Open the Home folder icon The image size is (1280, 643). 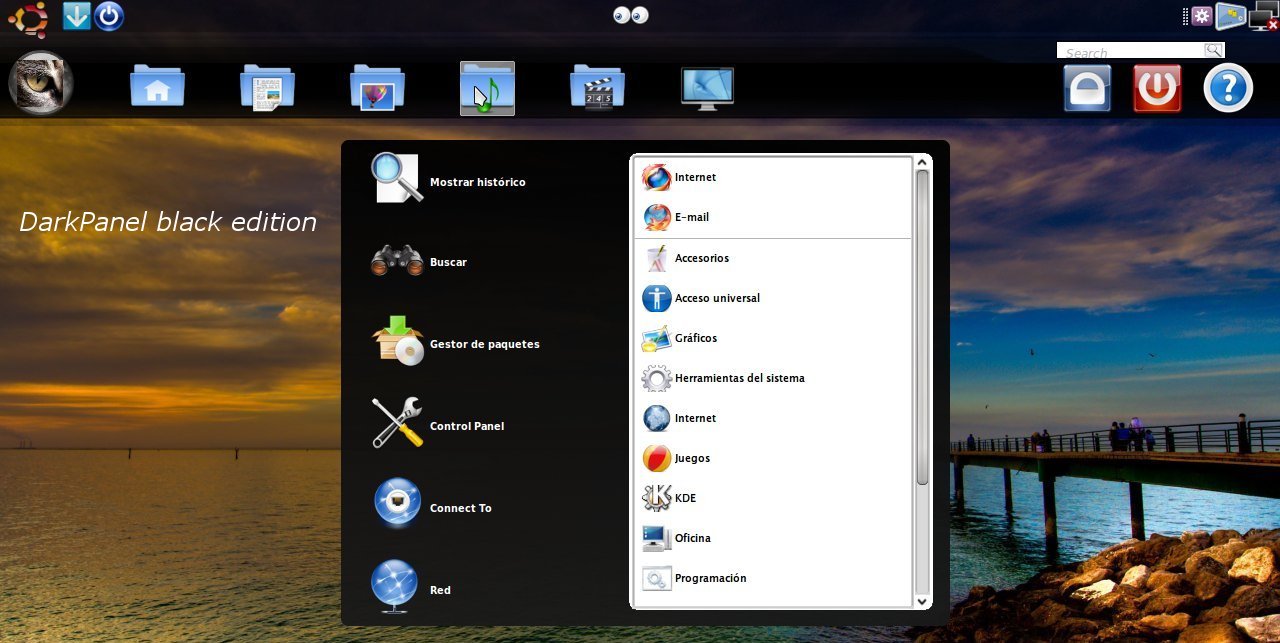(157, 88)
